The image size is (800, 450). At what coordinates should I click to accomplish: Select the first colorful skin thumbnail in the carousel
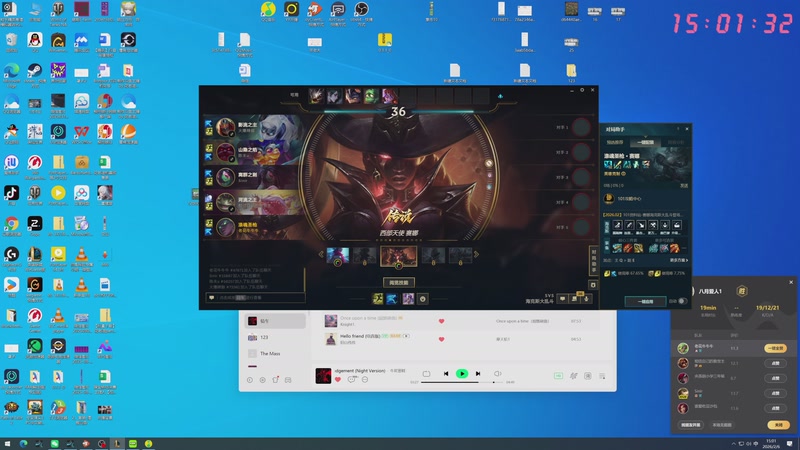click(x=338, y=256)
